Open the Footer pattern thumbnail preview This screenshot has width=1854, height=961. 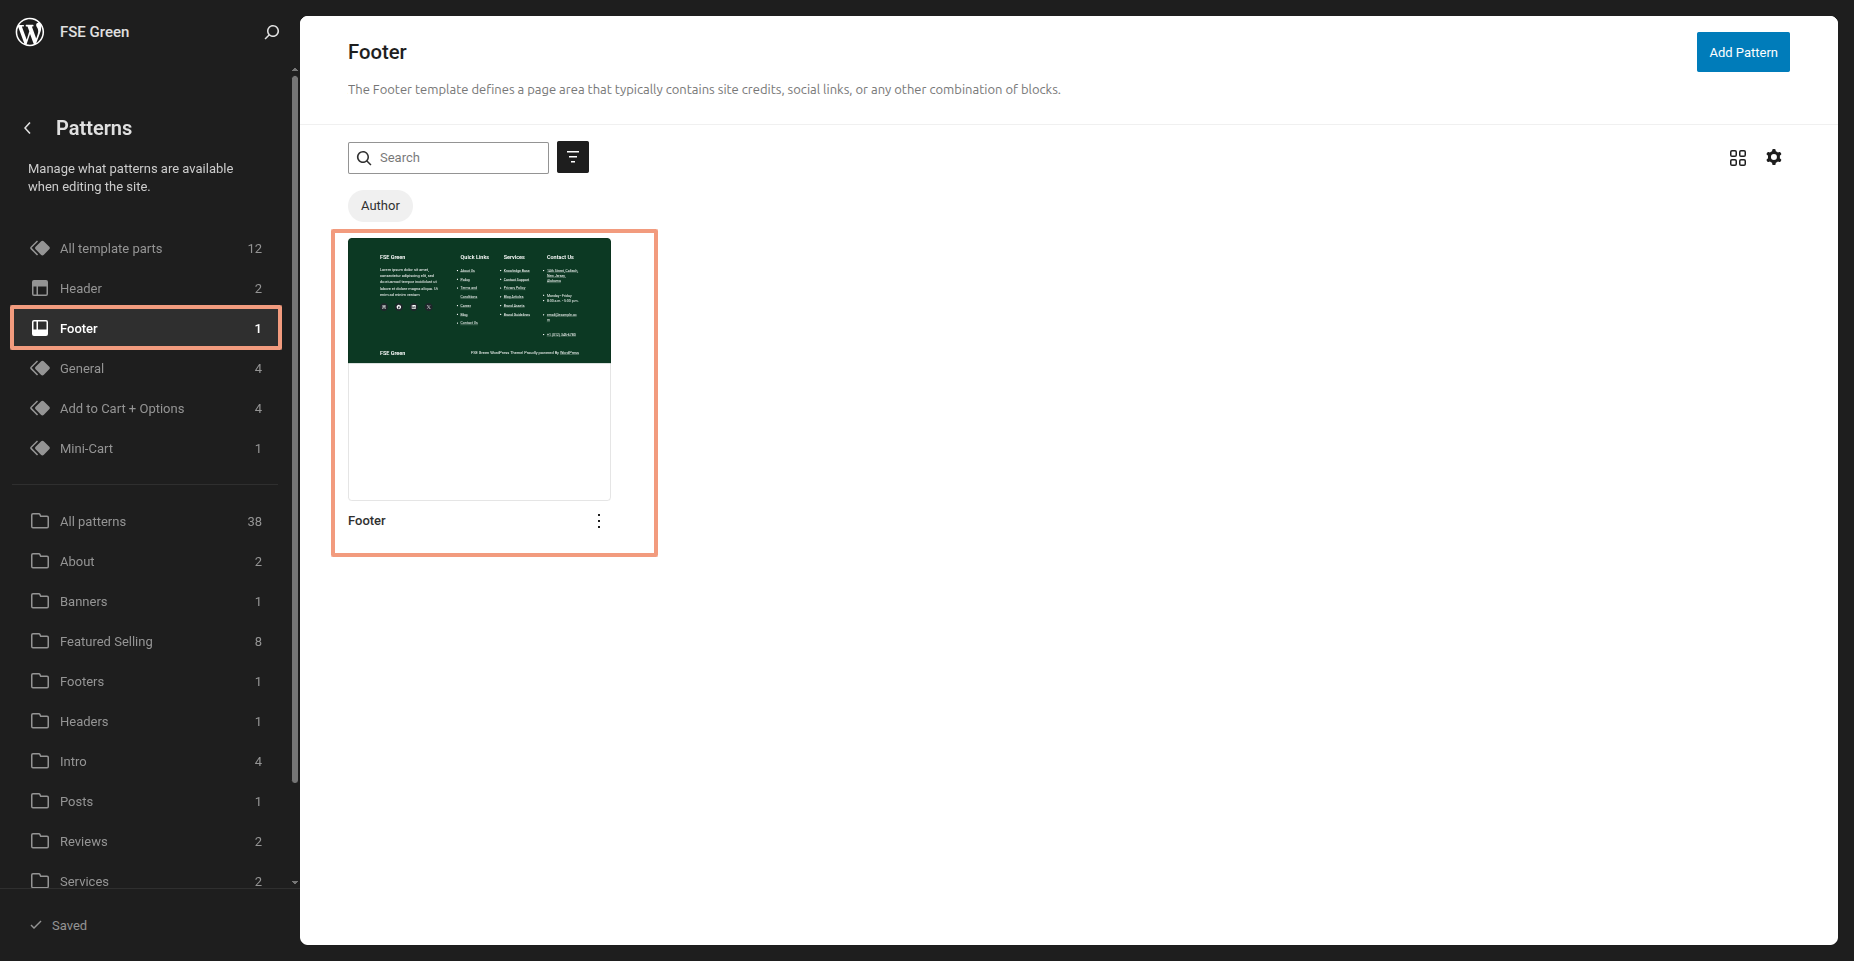[x=479, y=368]
